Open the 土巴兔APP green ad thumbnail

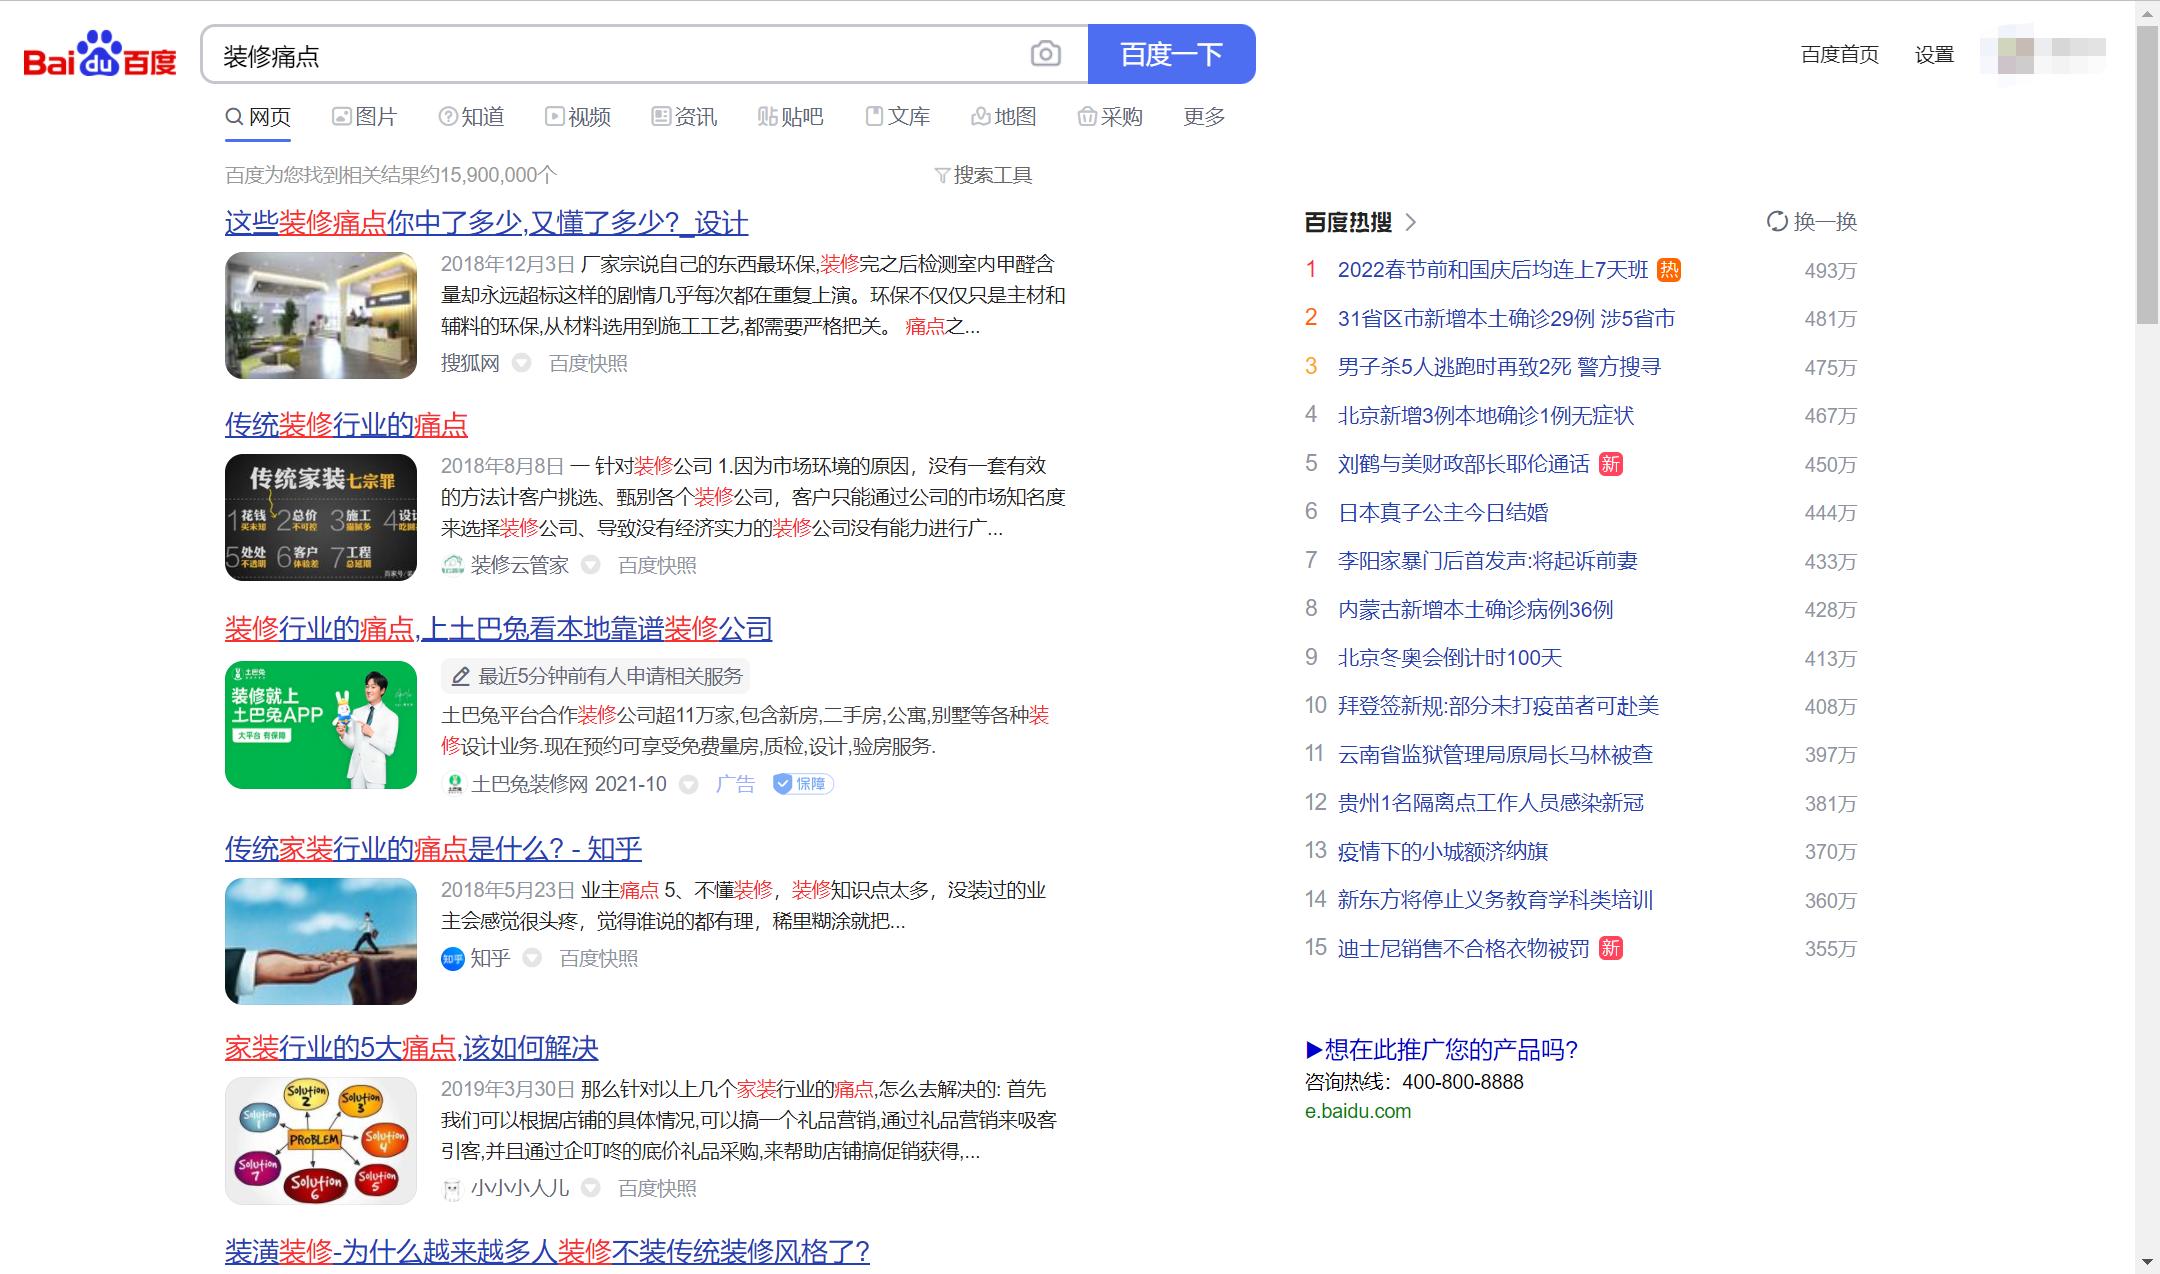(321, 725)
